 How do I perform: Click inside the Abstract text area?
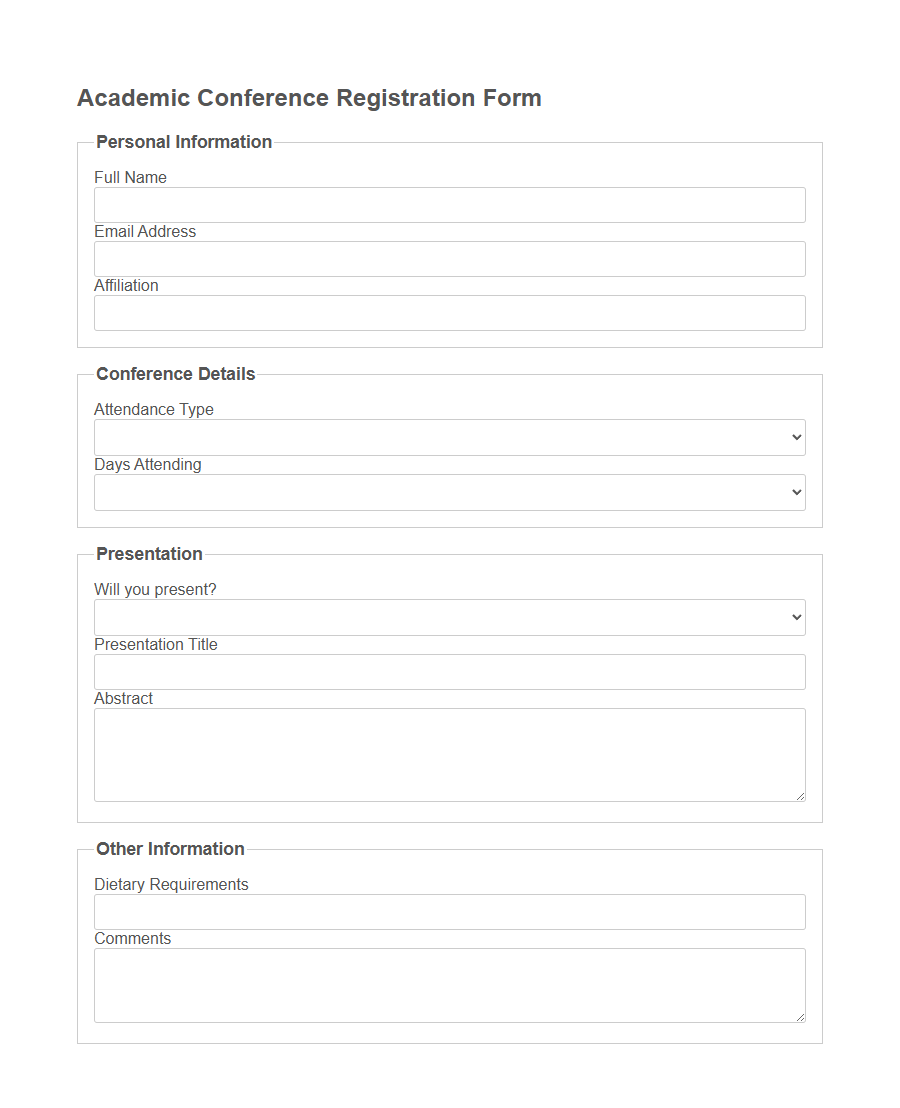click(x=449, y=750)
